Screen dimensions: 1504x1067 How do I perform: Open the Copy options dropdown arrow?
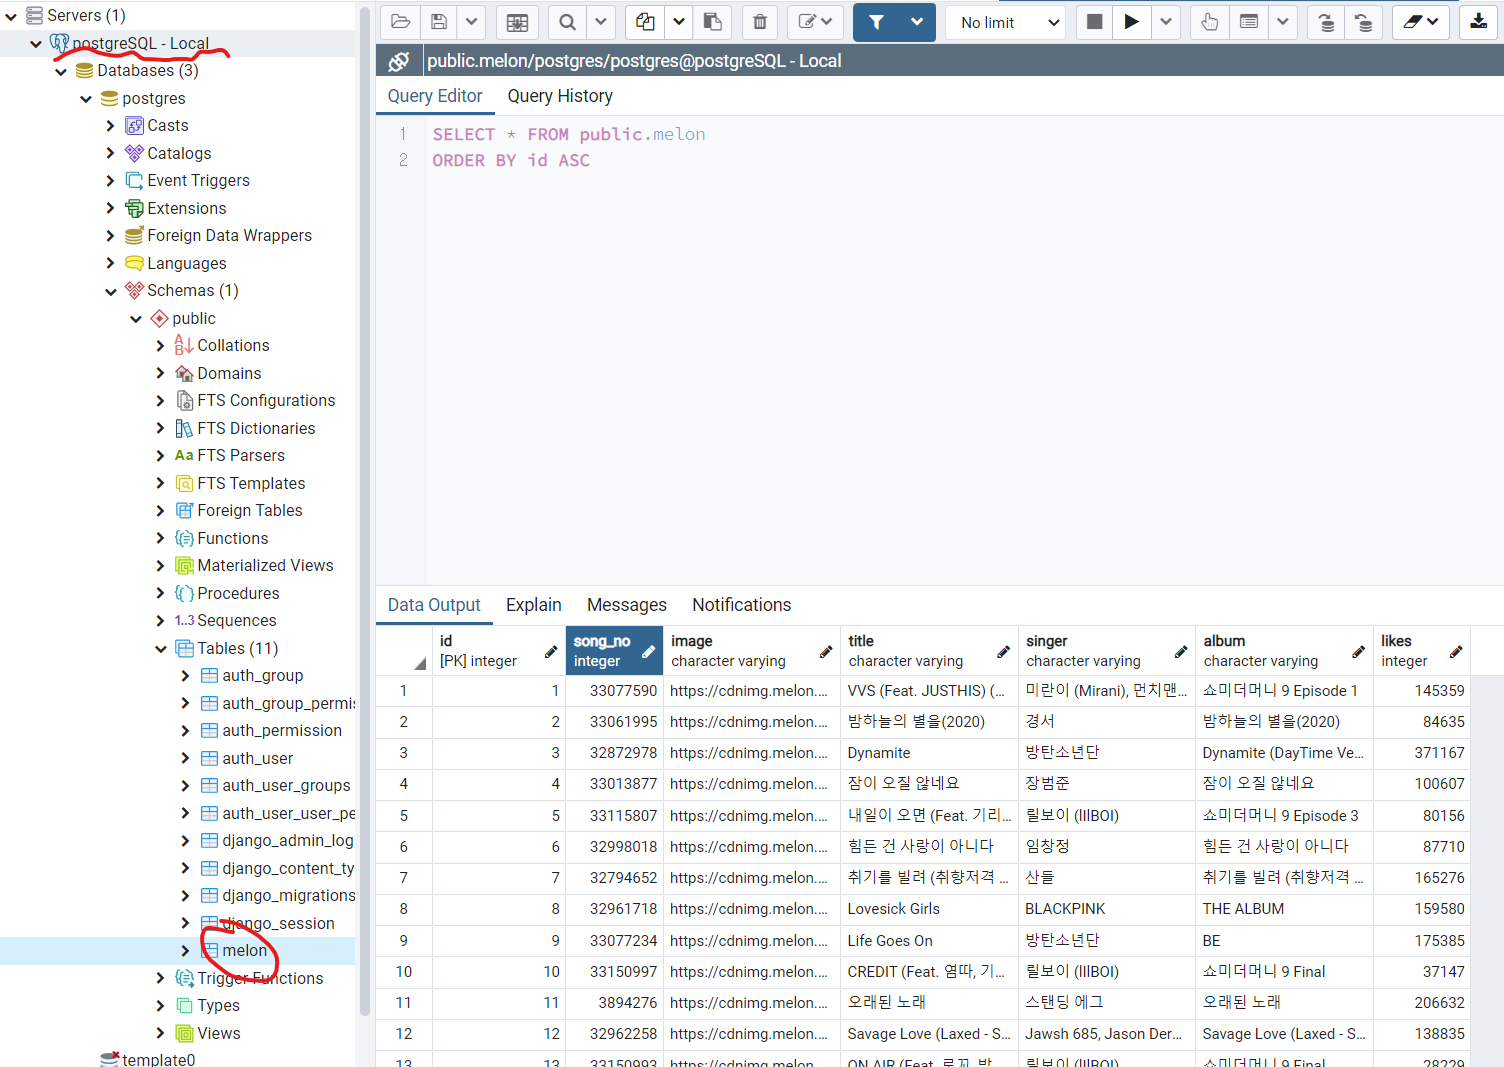(678, 22)
